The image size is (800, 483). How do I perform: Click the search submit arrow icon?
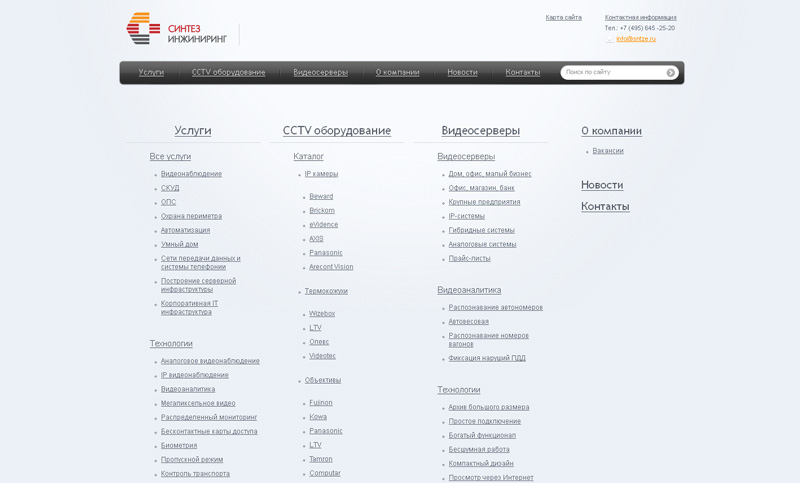click(x=670, y=72)
